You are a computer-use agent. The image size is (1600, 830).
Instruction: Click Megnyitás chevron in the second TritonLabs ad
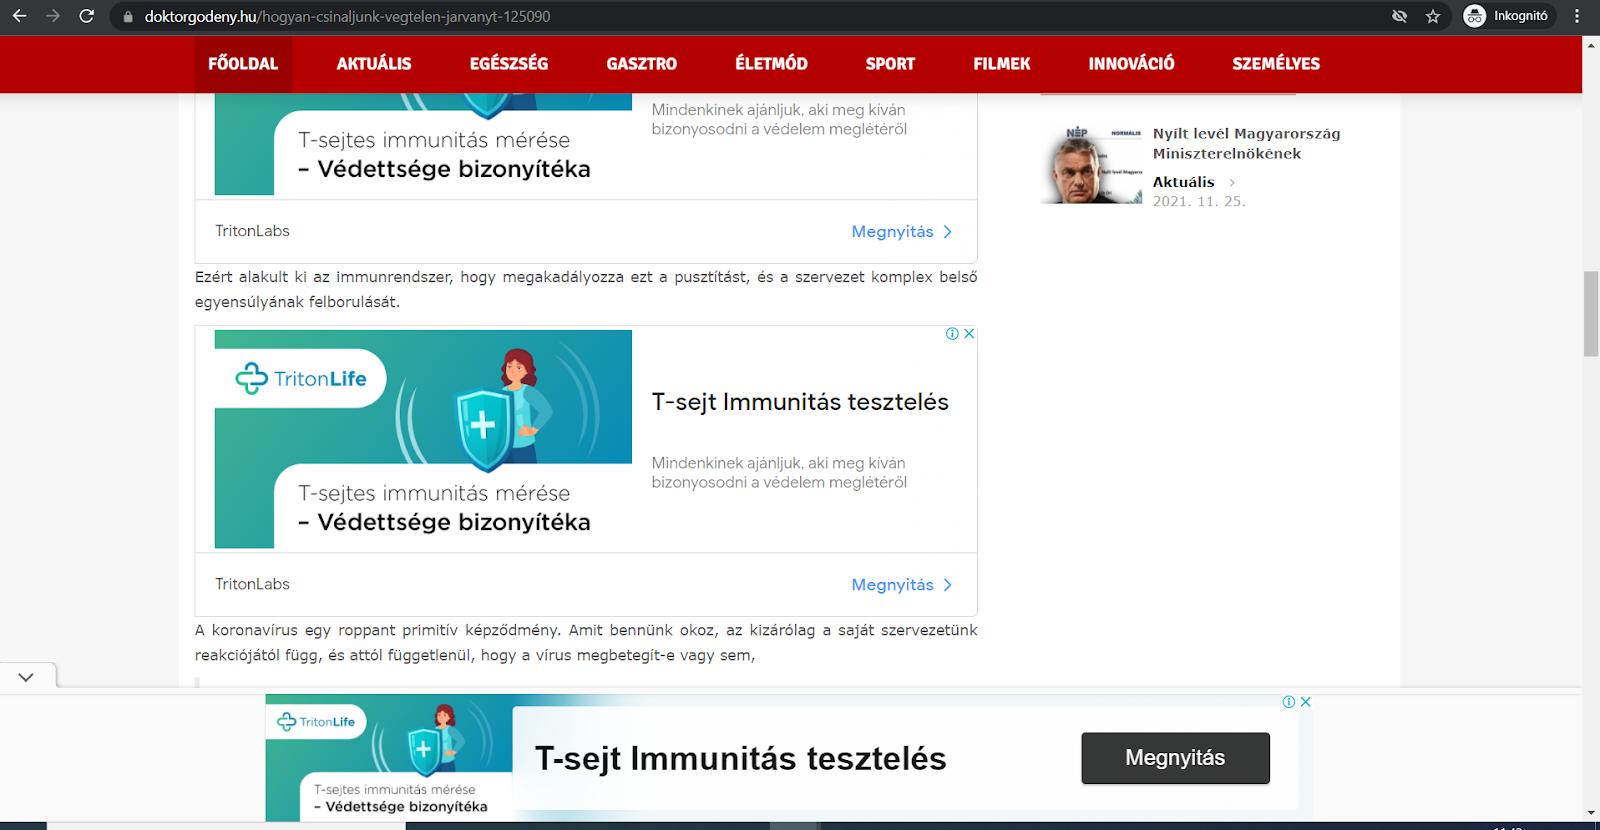click(x=948, y=585)
